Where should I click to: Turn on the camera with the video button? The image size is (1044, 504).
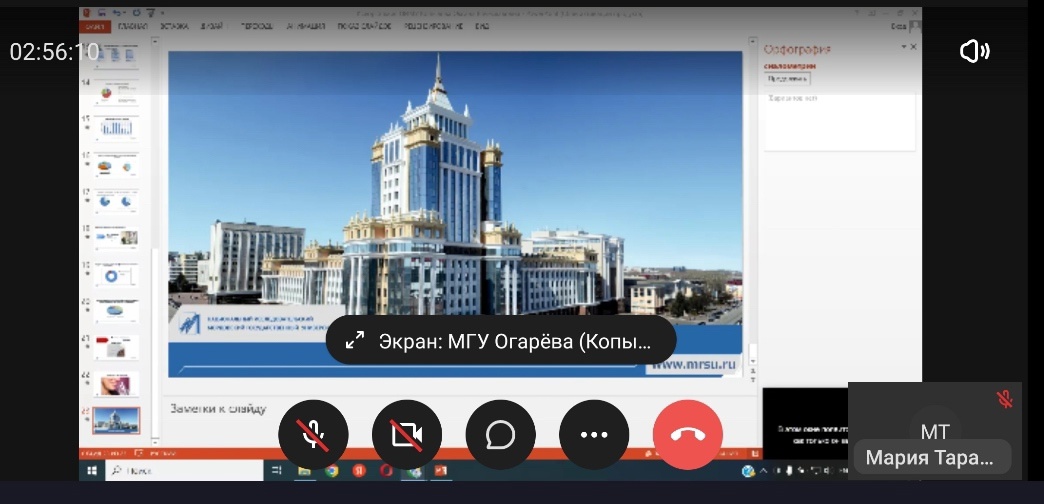407,434
